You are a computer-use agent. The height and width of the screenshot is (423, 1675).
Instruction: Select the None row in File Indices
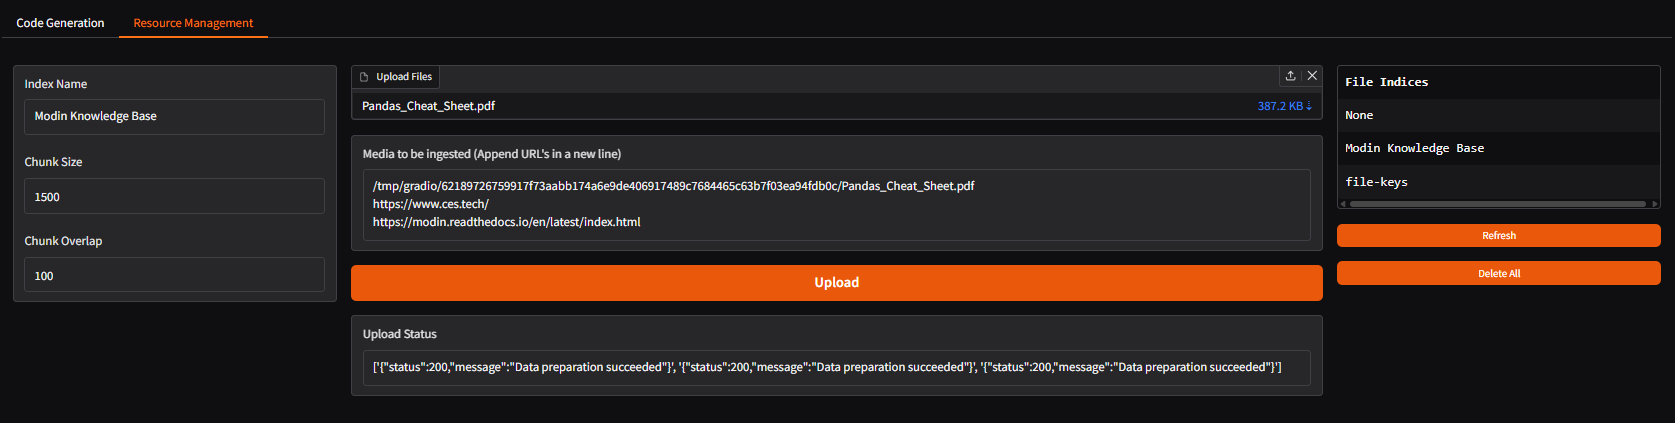coord(1498,116)
